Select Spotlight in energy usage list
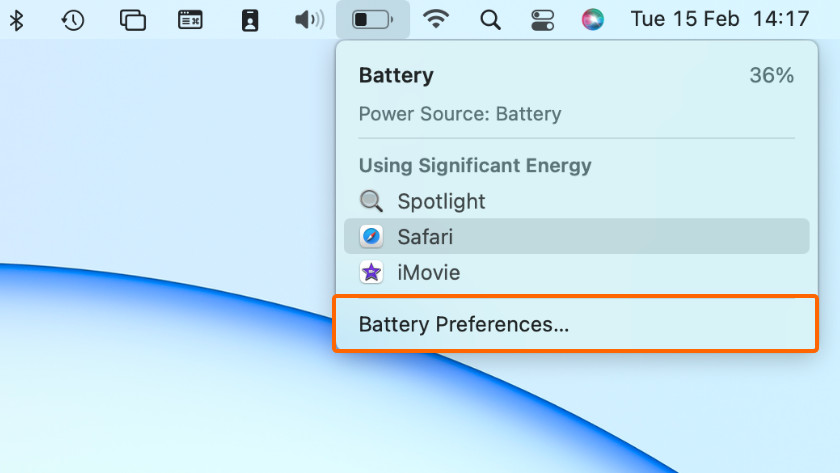 [x=441, y=201]
